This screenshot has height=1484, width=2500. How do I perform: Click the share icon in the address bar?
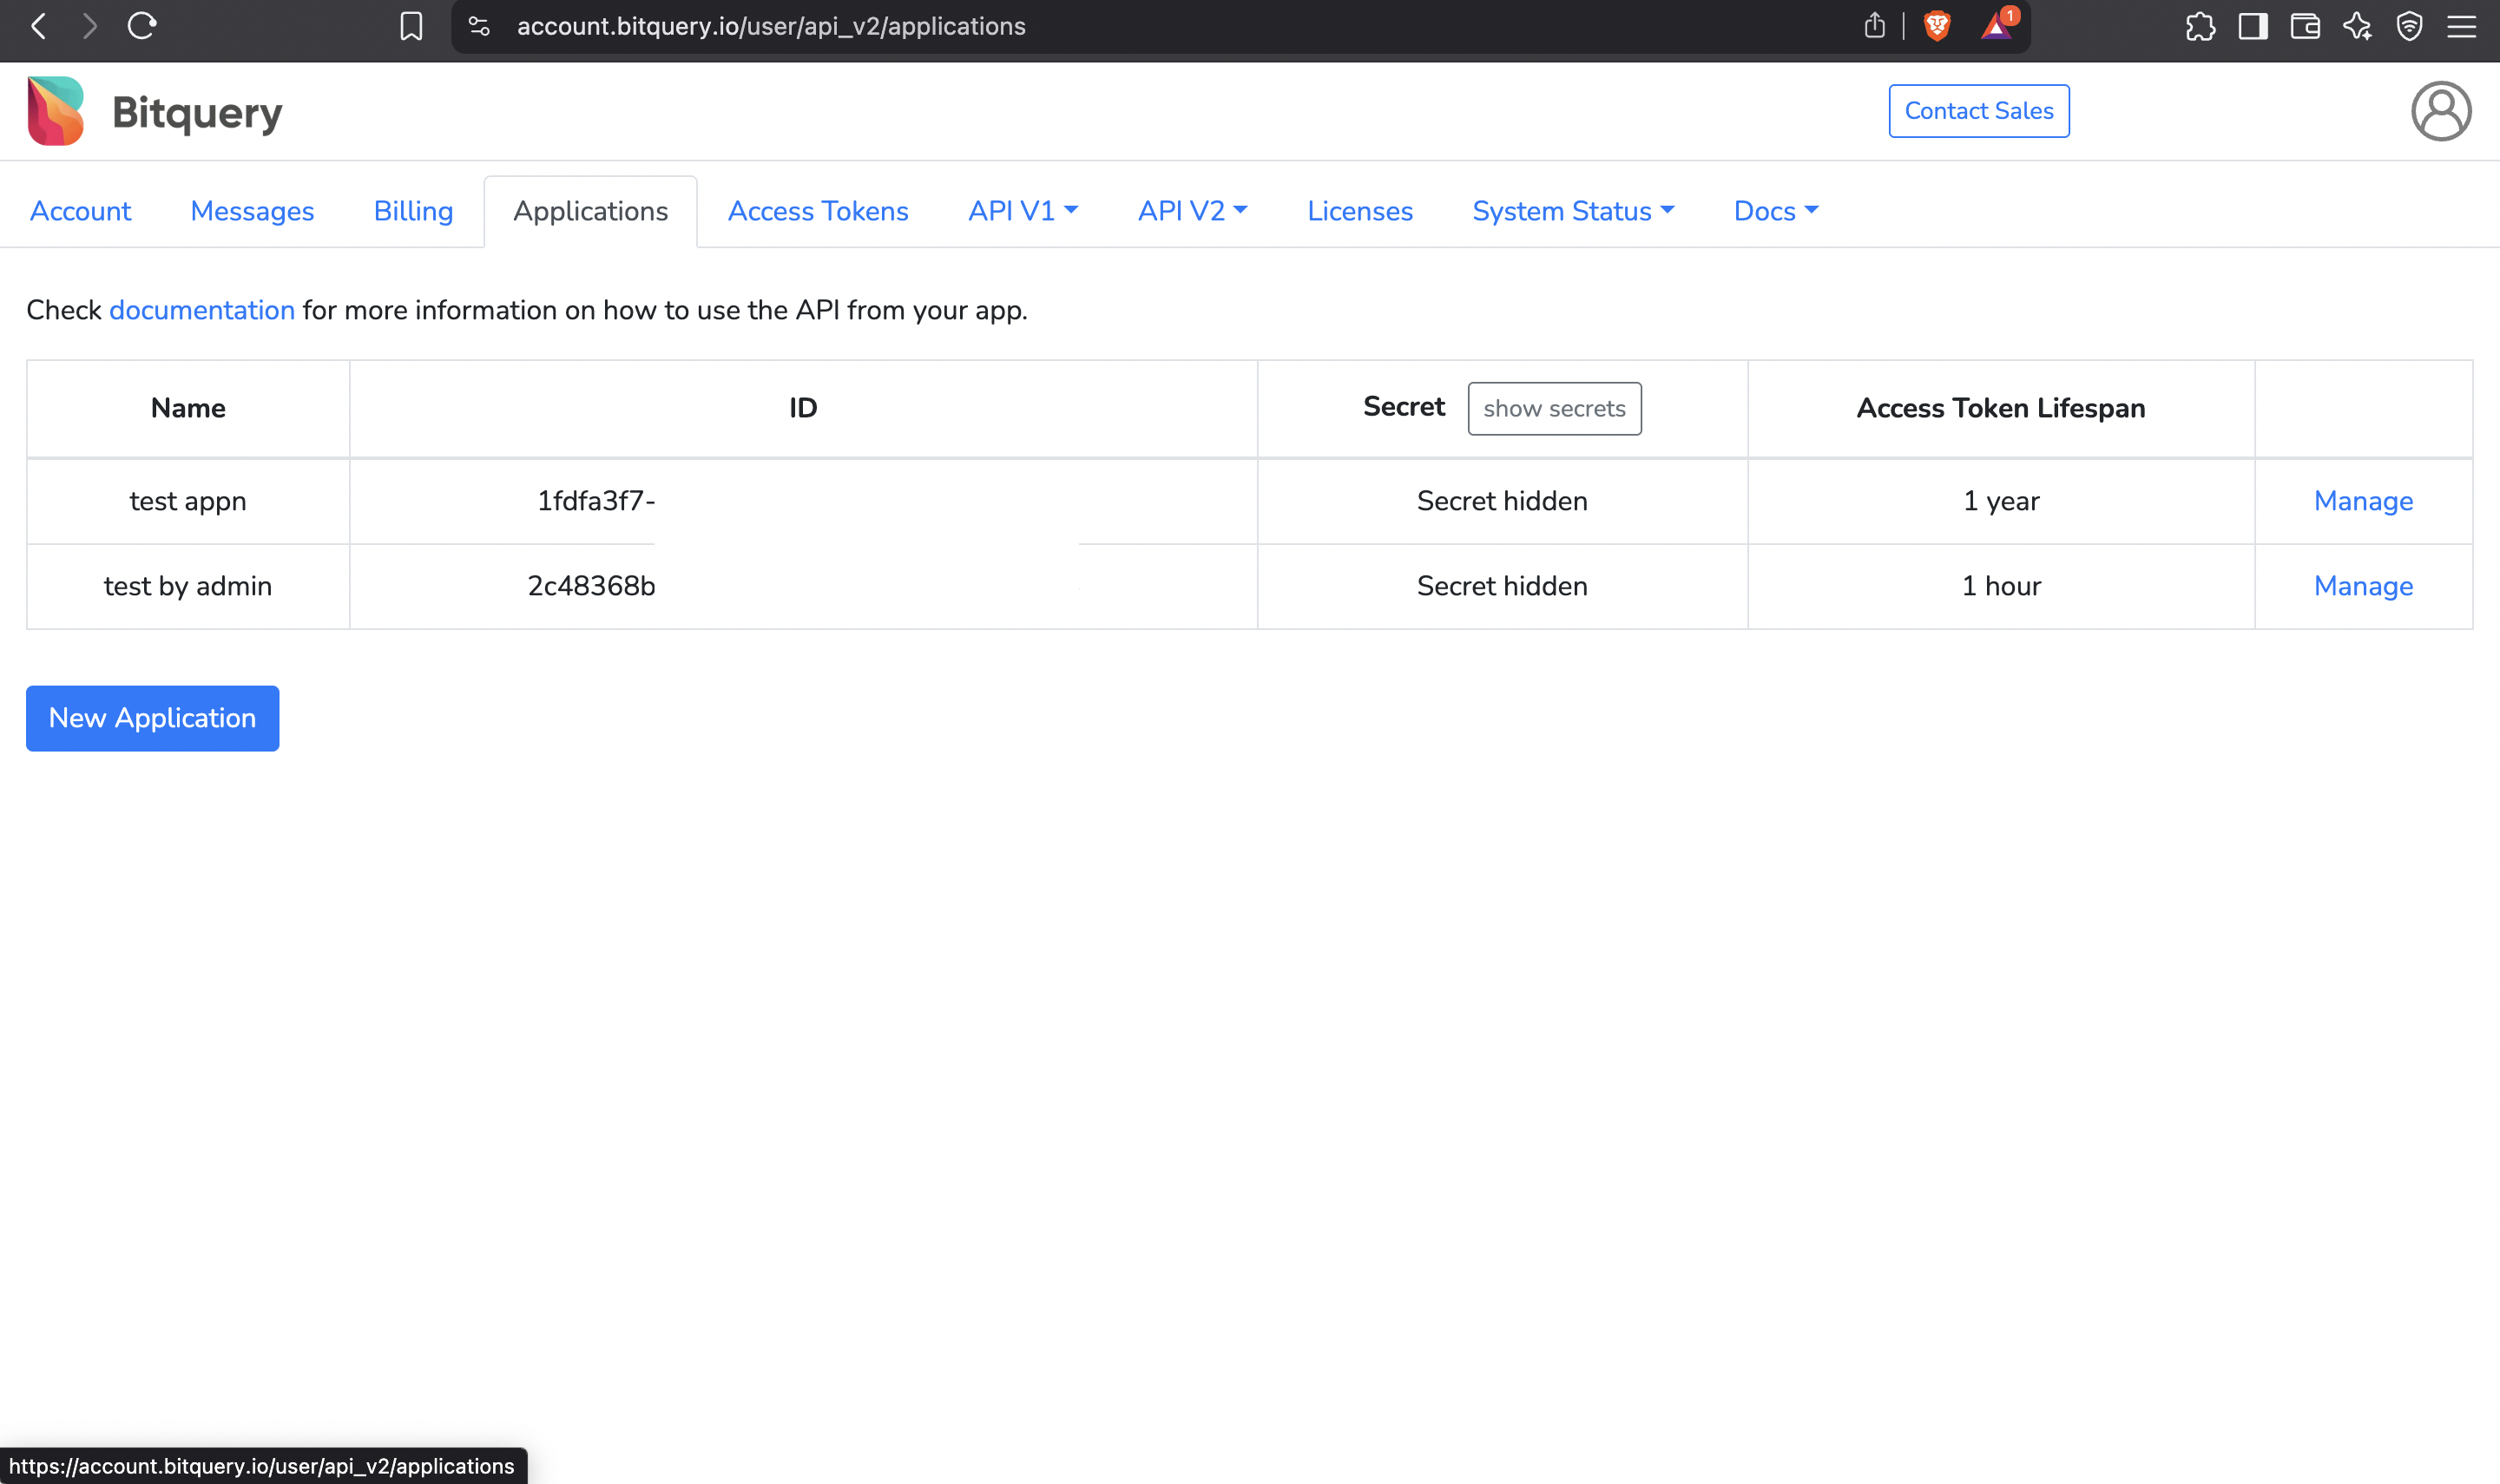(x=1874, y=26)
